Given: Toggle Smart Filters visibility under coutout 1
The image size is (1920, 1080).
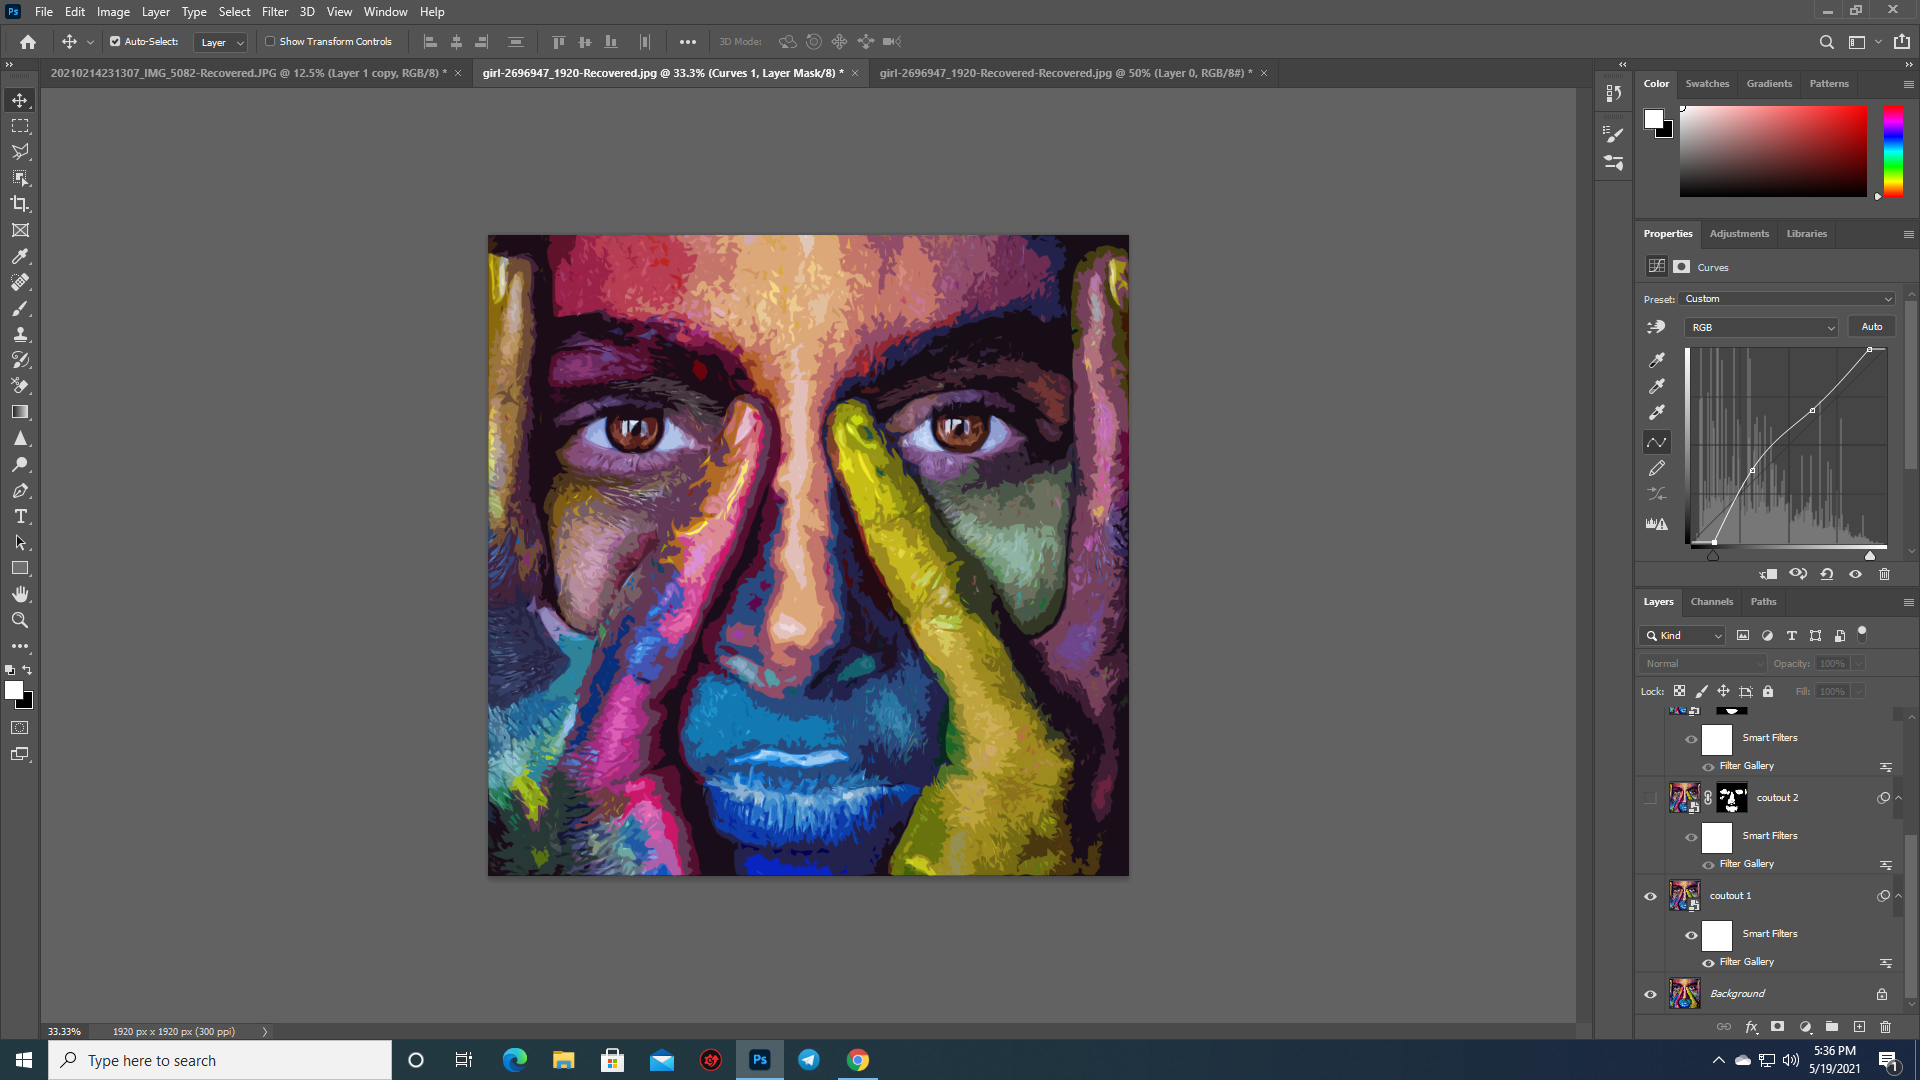Looking at the screenshot, I should coord(1691,936).
